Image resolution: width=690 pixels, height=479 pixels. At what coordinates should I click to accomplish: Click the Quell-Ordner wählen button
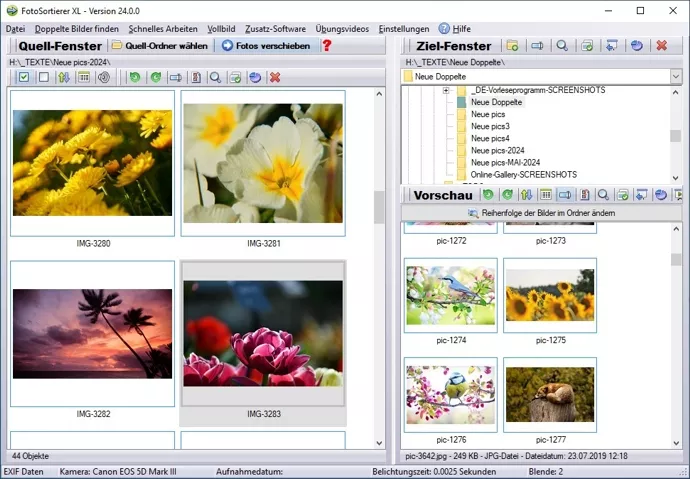tap(159, 46)
